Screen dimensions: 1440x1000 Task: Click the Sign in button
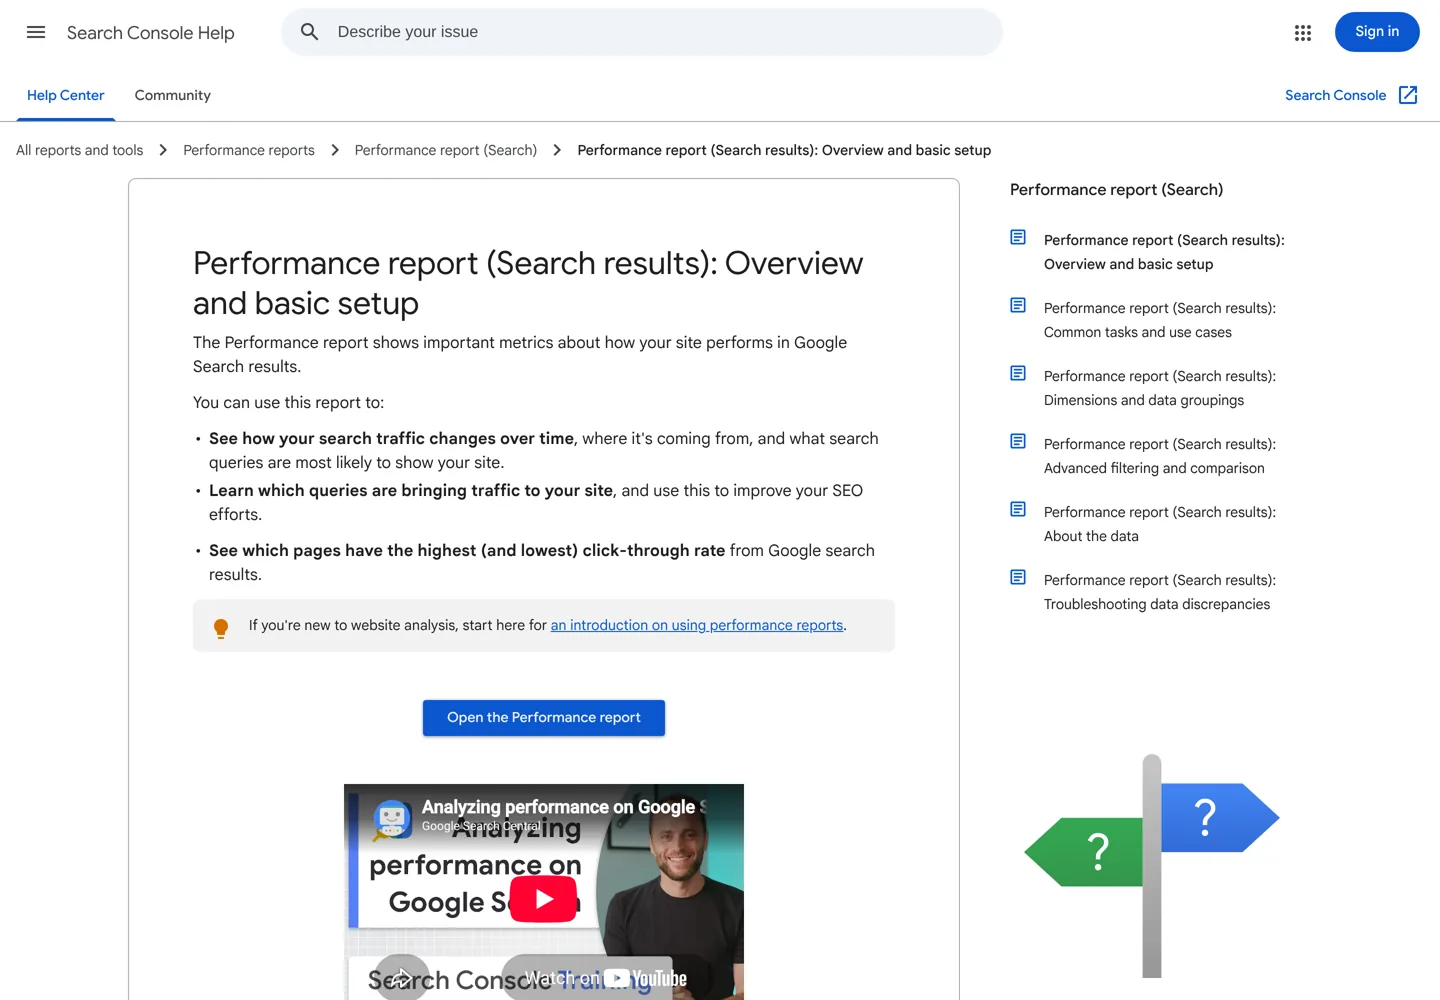(x=1377, y=32)
